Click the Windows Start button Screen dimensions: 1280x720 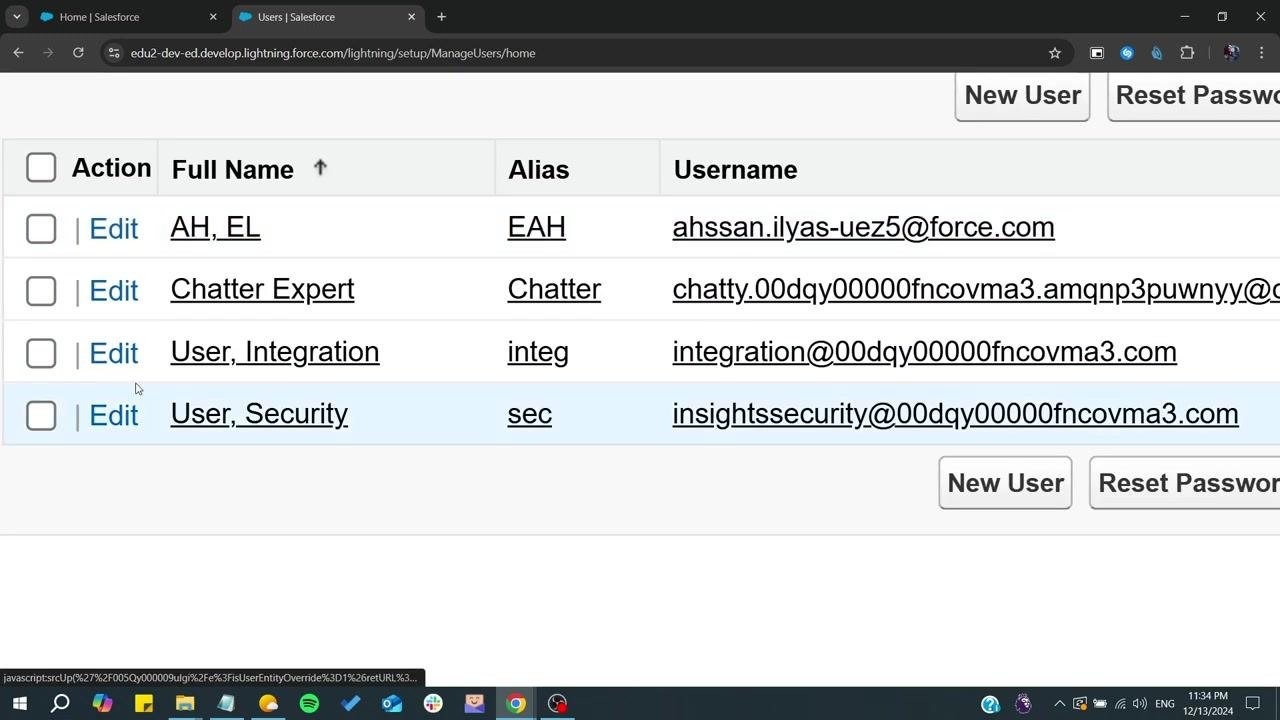pyautogui.click(x=19, y=703)
